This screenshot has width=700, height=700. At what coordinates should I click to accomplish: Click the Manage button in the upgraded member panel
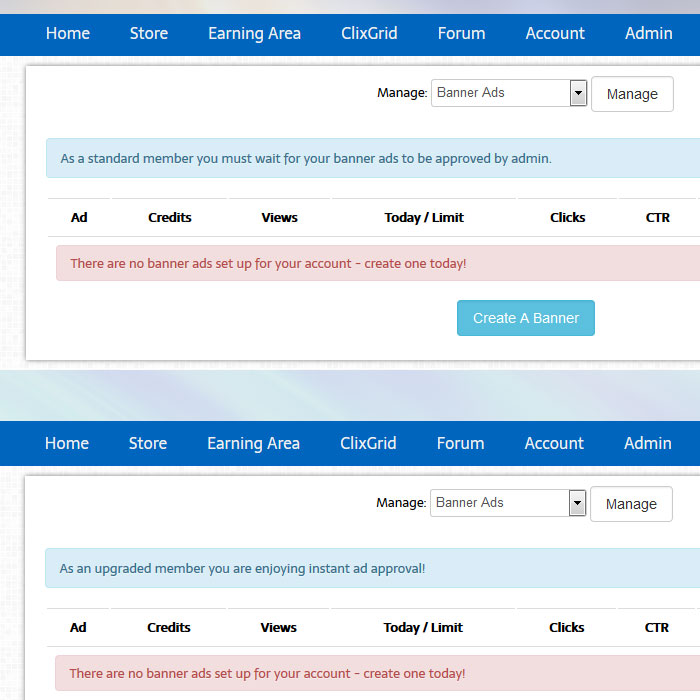click(x=631, y=504)
